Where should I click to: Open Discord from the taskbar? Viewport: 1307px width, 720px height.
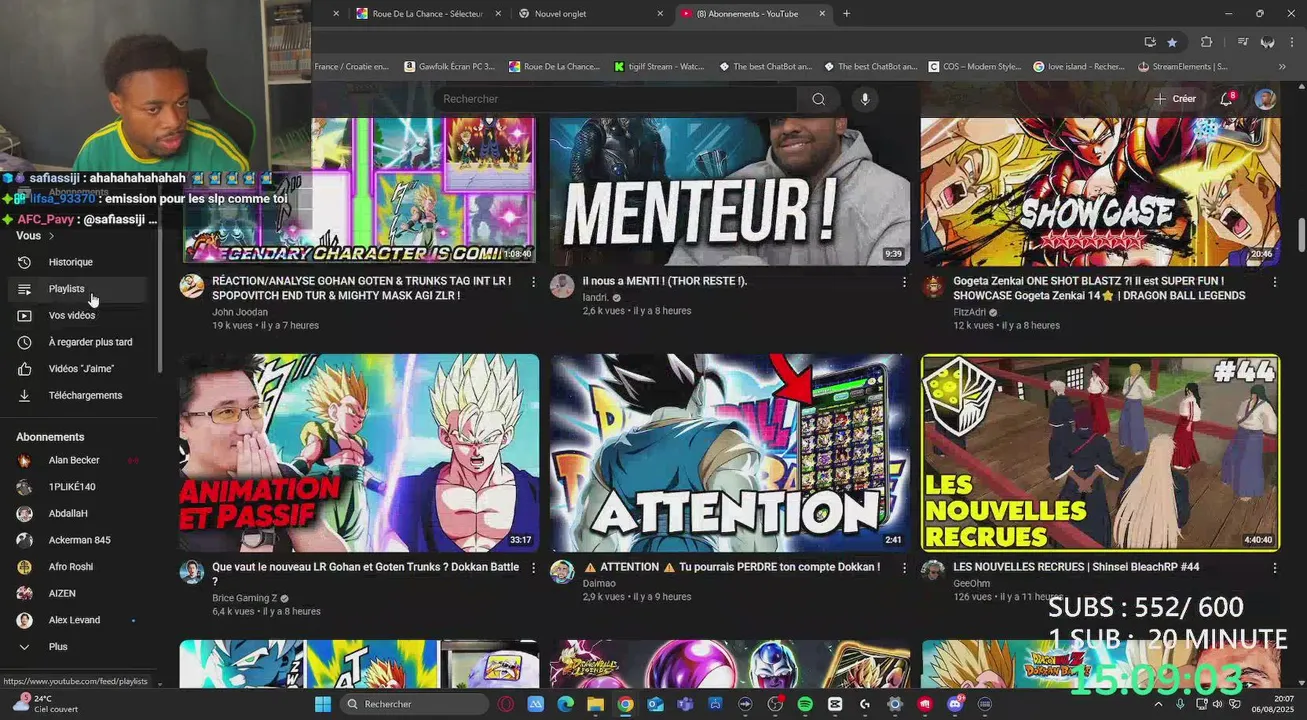click(x=955, y=704)
